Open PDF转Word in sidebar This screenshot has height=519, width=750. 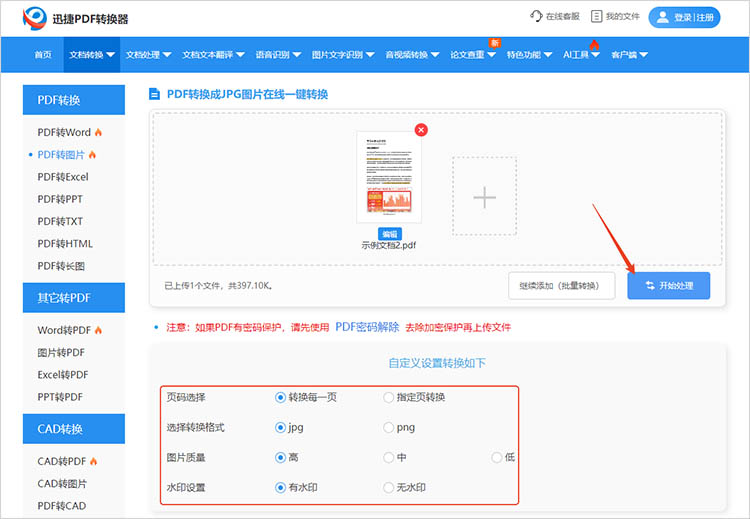(x=64, y=132)
